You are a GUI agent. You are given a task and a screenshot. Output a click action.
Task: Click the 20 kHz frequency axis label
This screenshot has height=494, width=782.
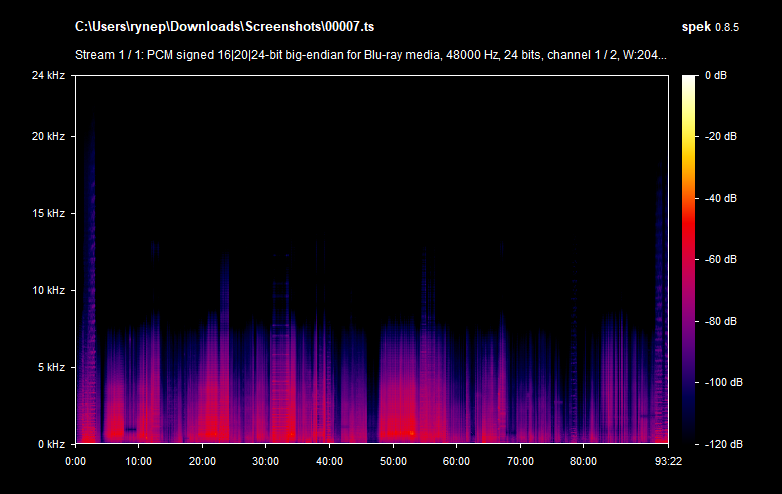tap(47, 136)
